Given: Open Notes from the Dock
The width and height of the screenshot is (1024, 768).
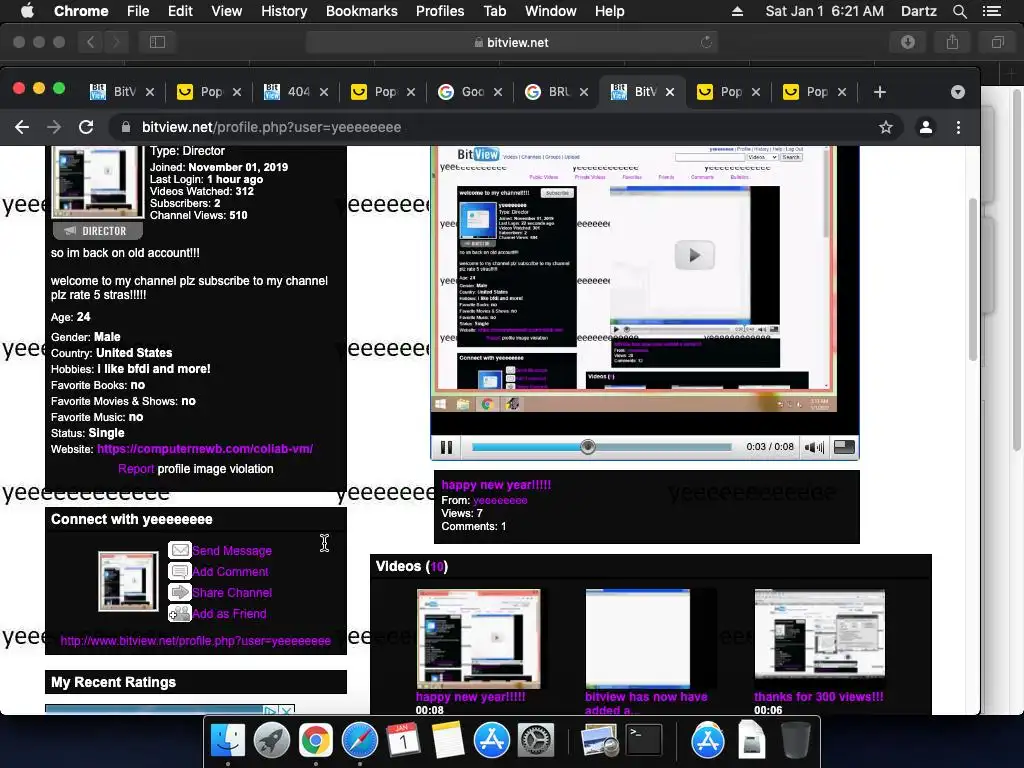Looking at the screenshot, I should (448, 741).
